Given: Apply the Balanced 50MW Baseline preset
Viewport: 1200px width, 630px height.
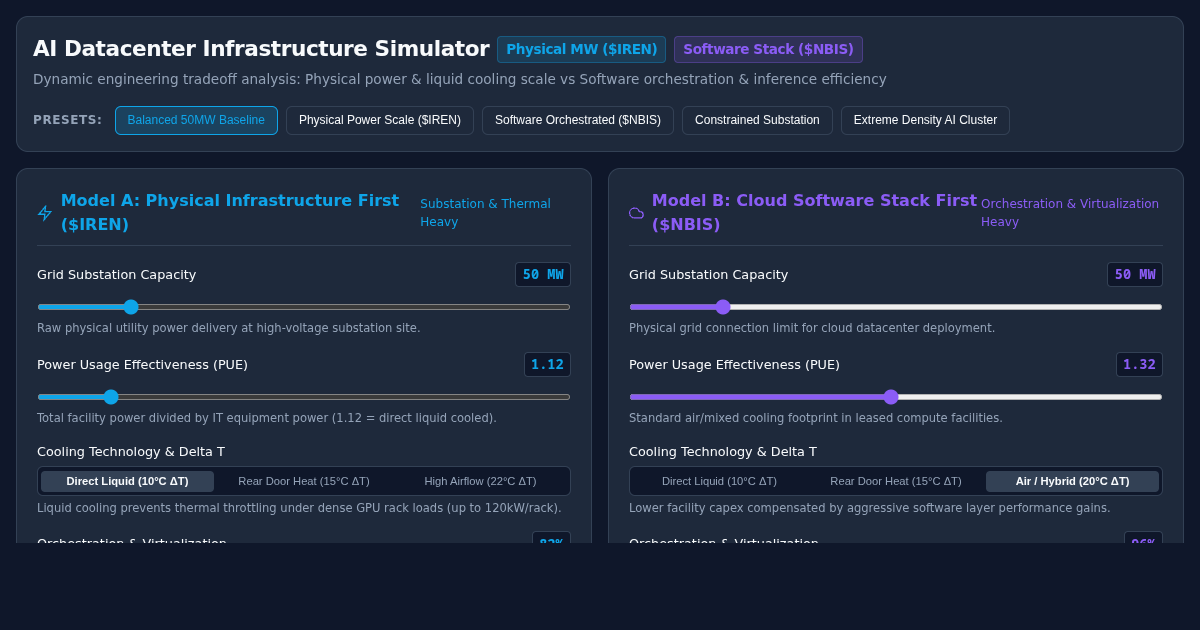Looking at the screenshot, I should 196,120.
